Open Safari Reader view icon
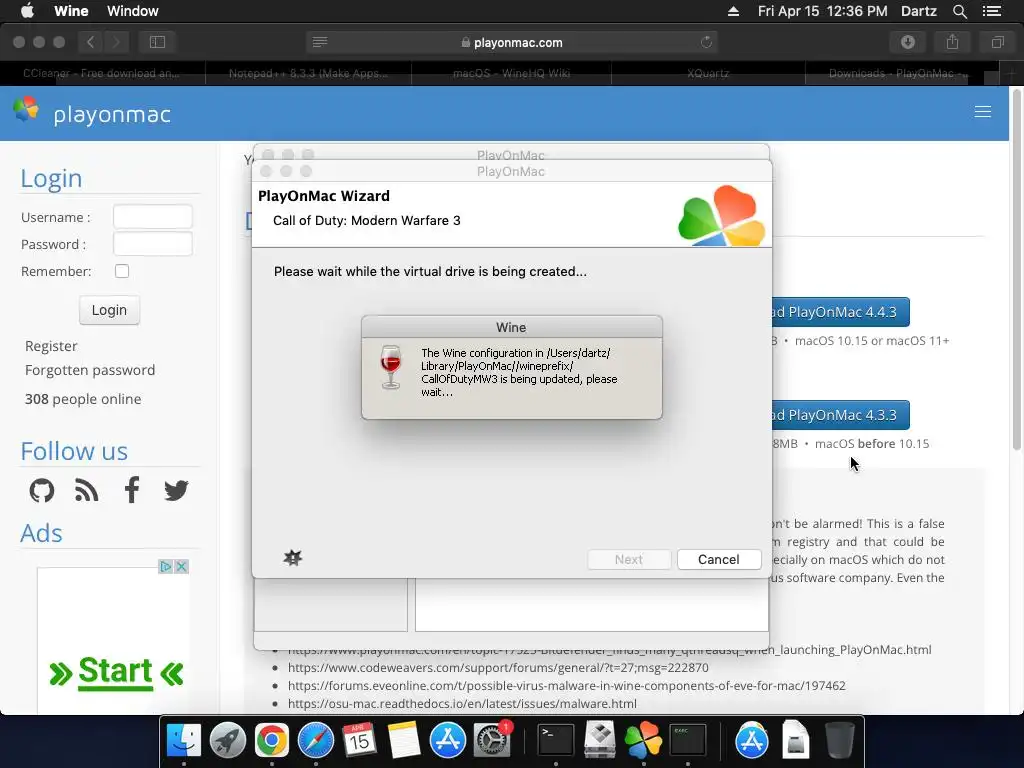The width and height of the screenshot is (1024, 768). tap(320, 42)
